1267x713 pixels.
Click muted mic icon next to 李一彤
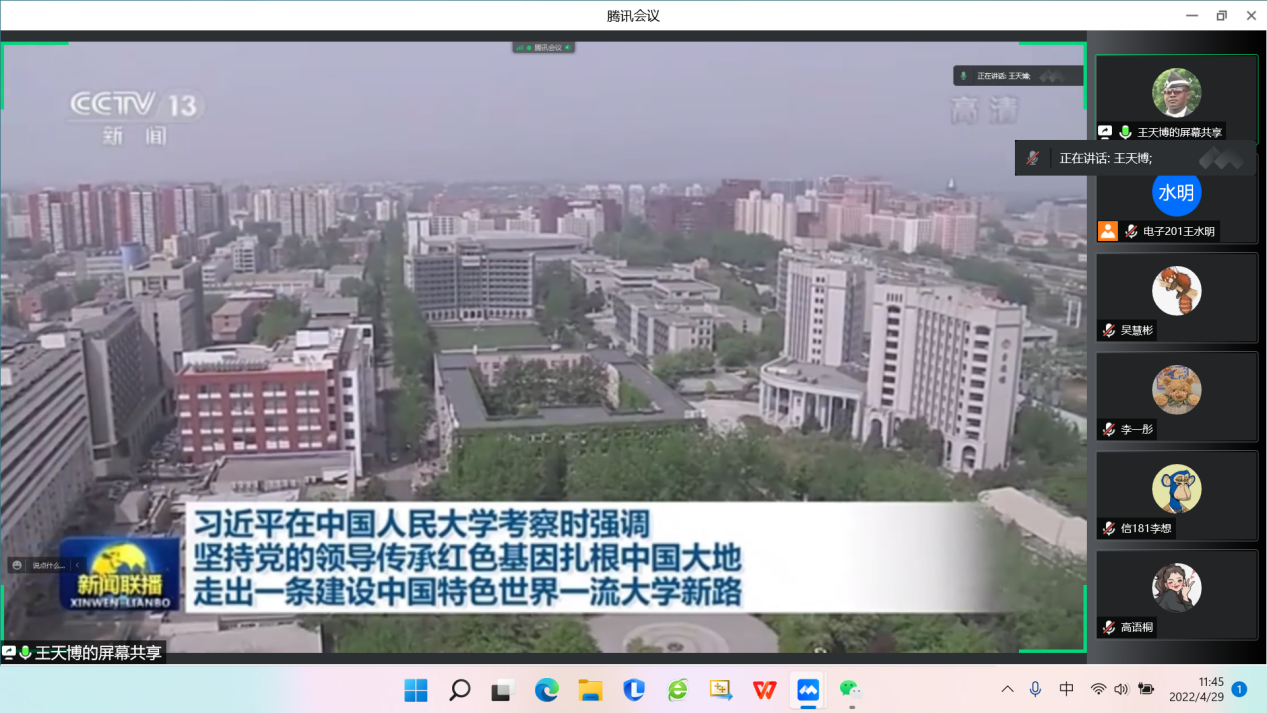(x=1108, y=429)
